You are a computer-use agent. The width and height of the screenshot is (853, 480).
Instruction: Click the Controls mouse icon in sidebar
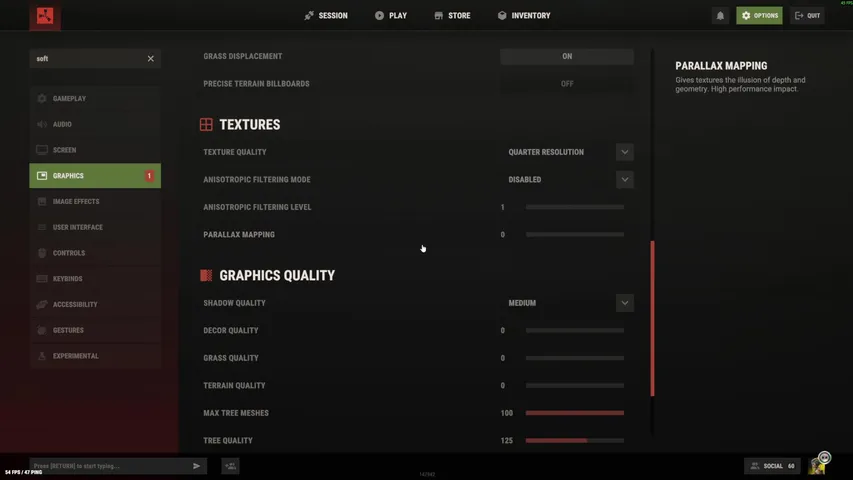(x=42, y=253)
